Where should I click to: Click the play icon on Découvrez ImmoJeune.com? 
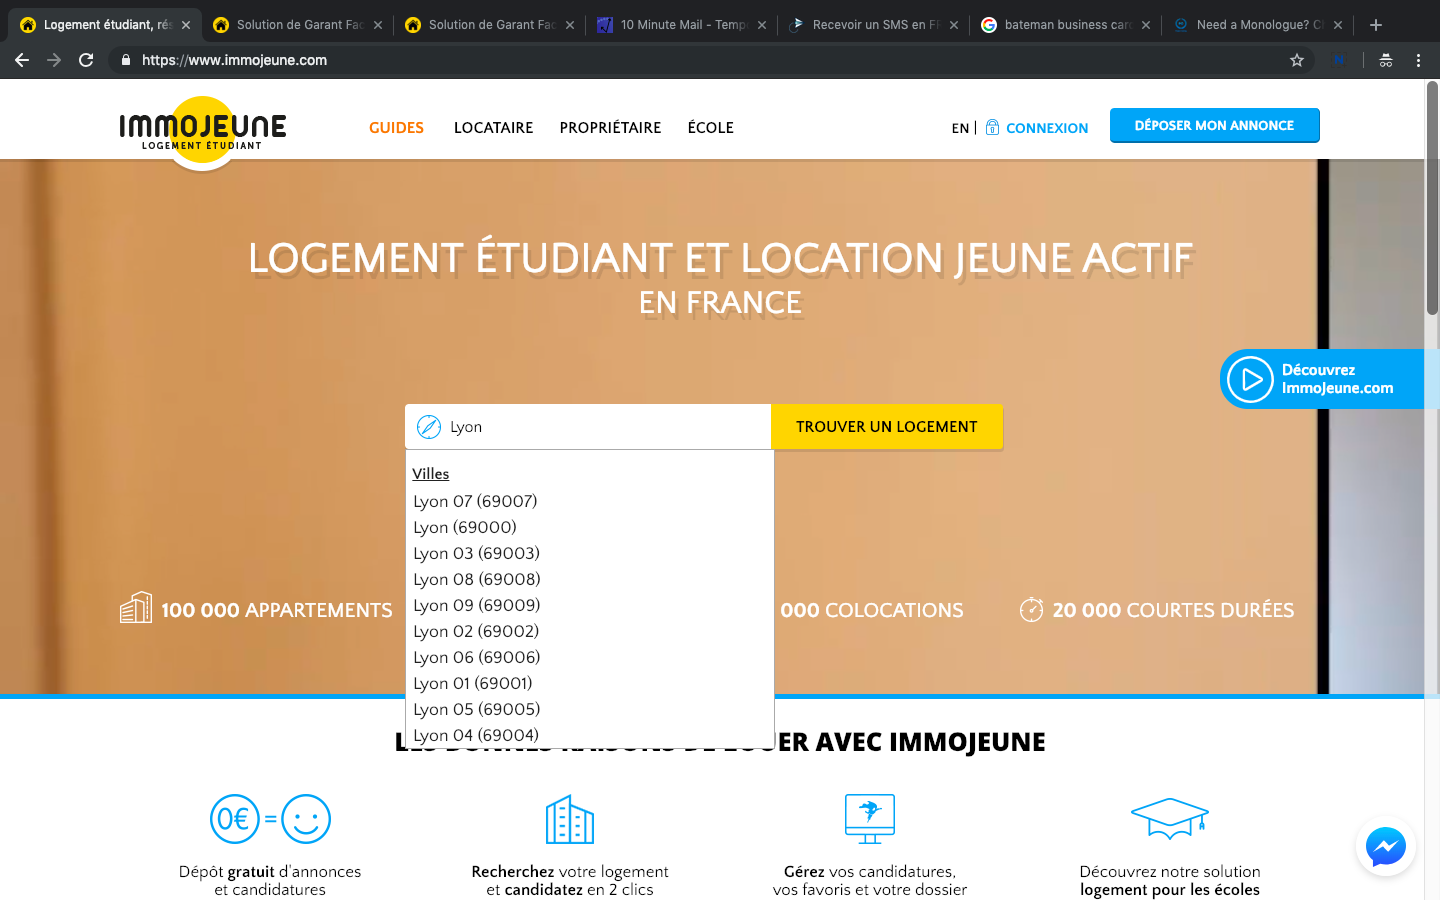tap(1250, 380)
